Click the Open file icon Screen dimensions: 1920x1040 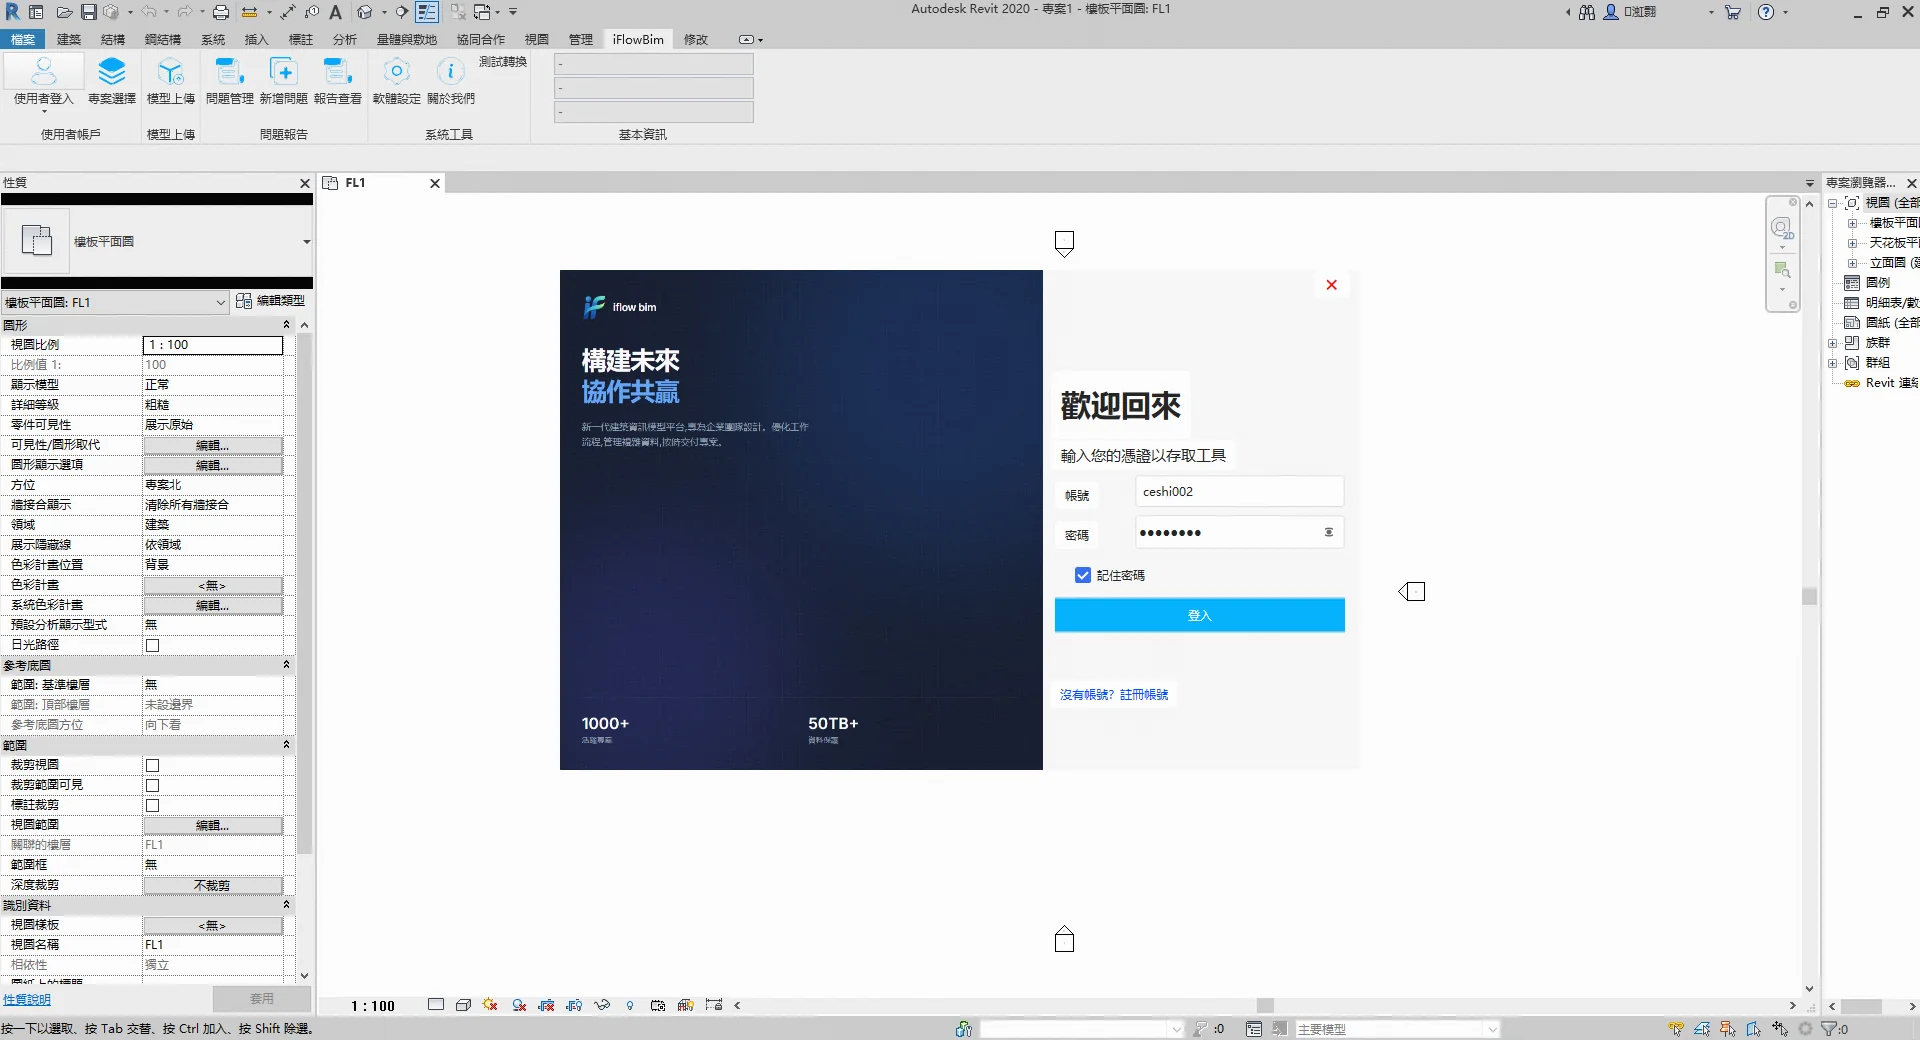[64, 12]
